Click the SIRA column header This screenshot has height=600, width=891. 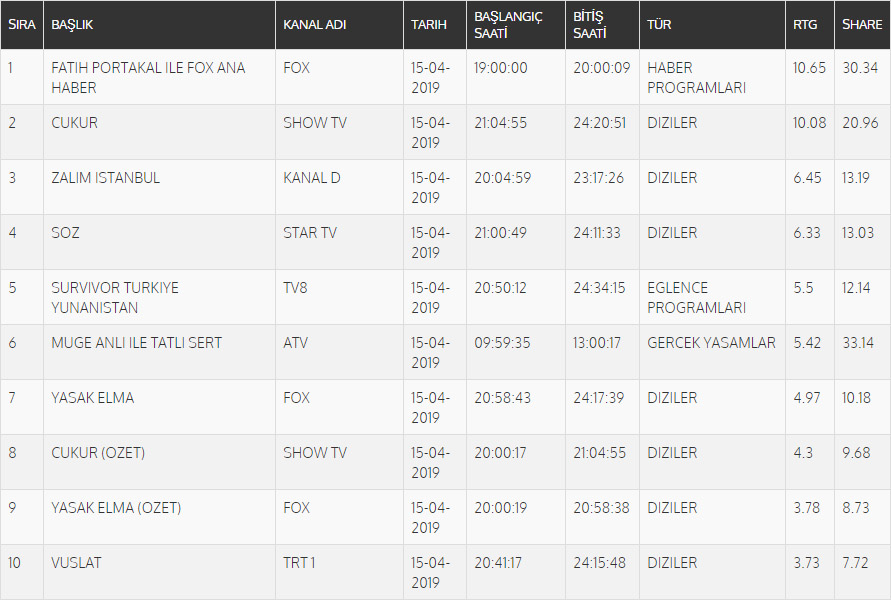coord(21,25)
